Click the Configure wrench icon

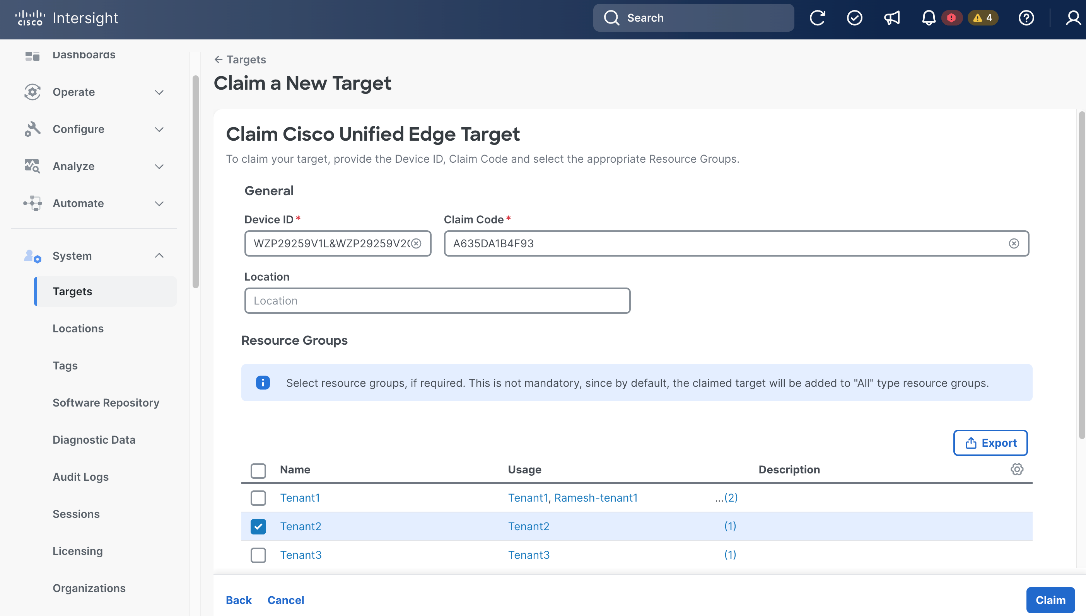(x=32, y=129)
